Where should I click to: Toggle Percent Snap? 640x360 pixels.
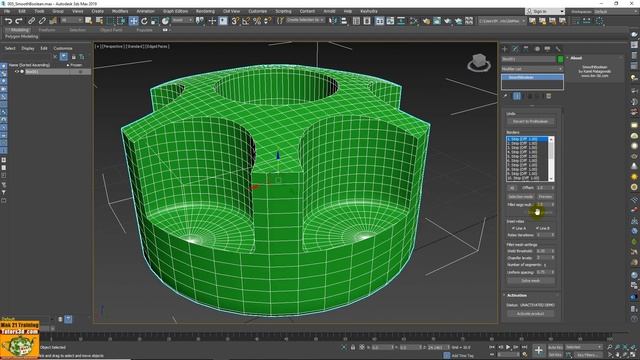coord(257,20)
